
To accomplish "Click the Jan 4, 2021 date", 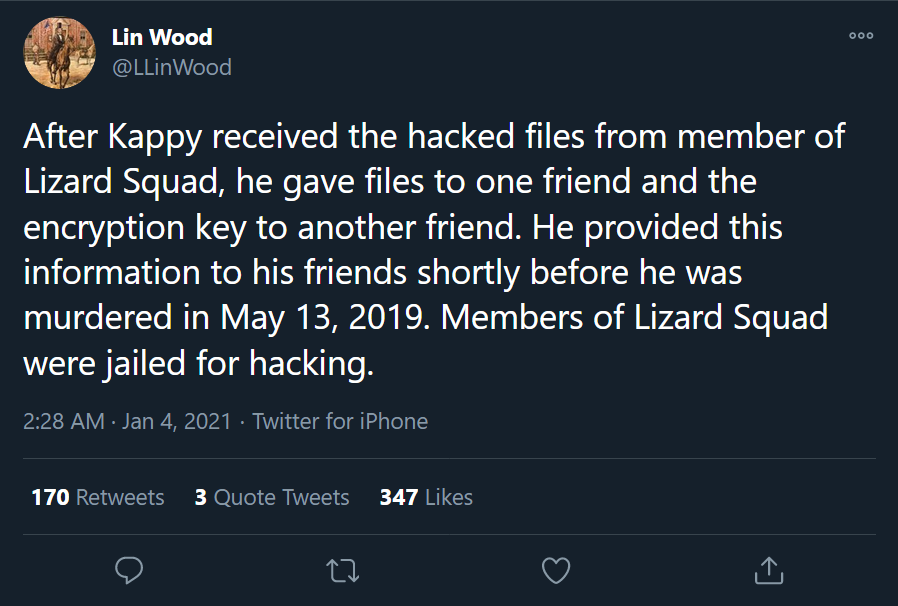I will 176,422.
